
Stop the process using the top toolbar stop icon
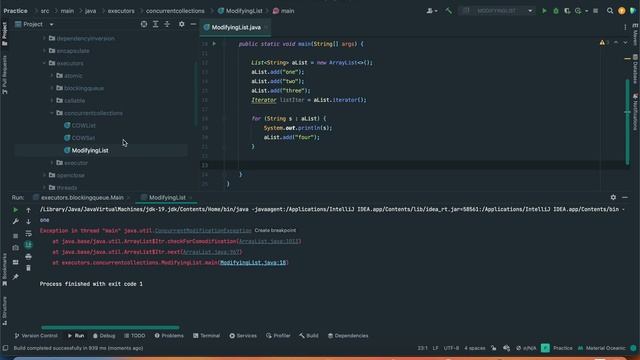click(x=596, y=11)
